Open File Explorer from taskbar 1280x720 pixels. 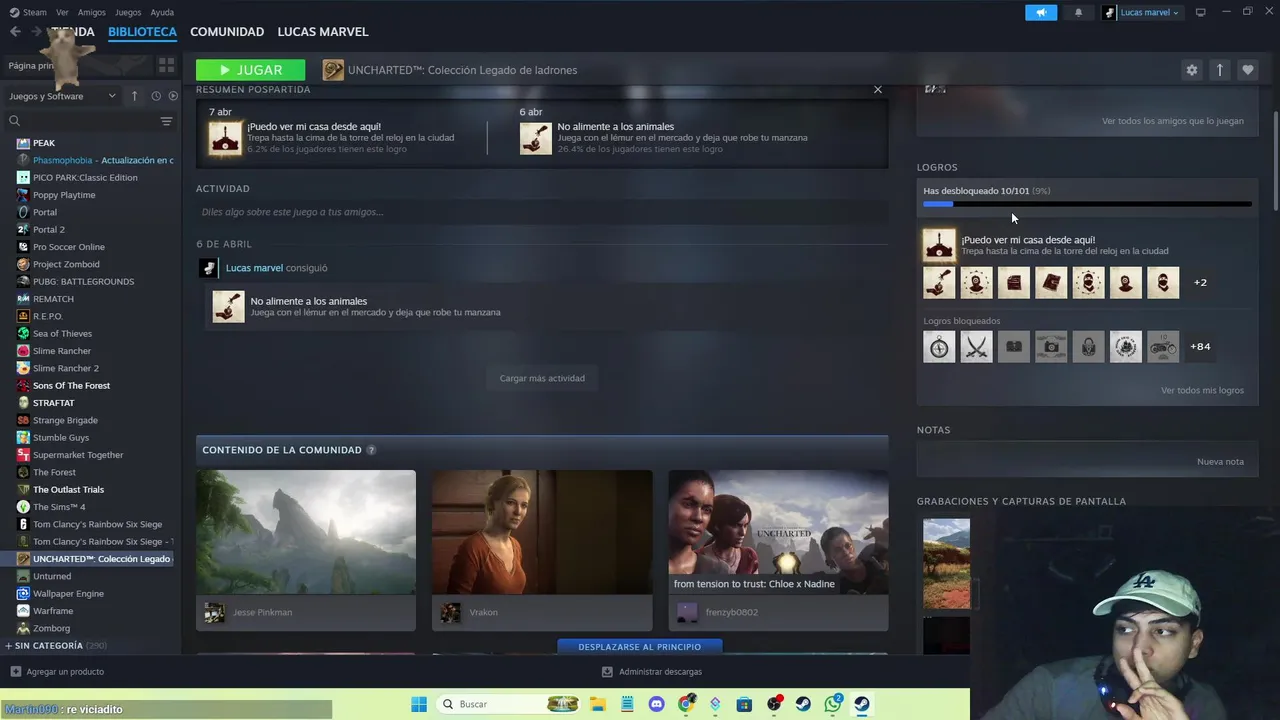coord(598,704)
